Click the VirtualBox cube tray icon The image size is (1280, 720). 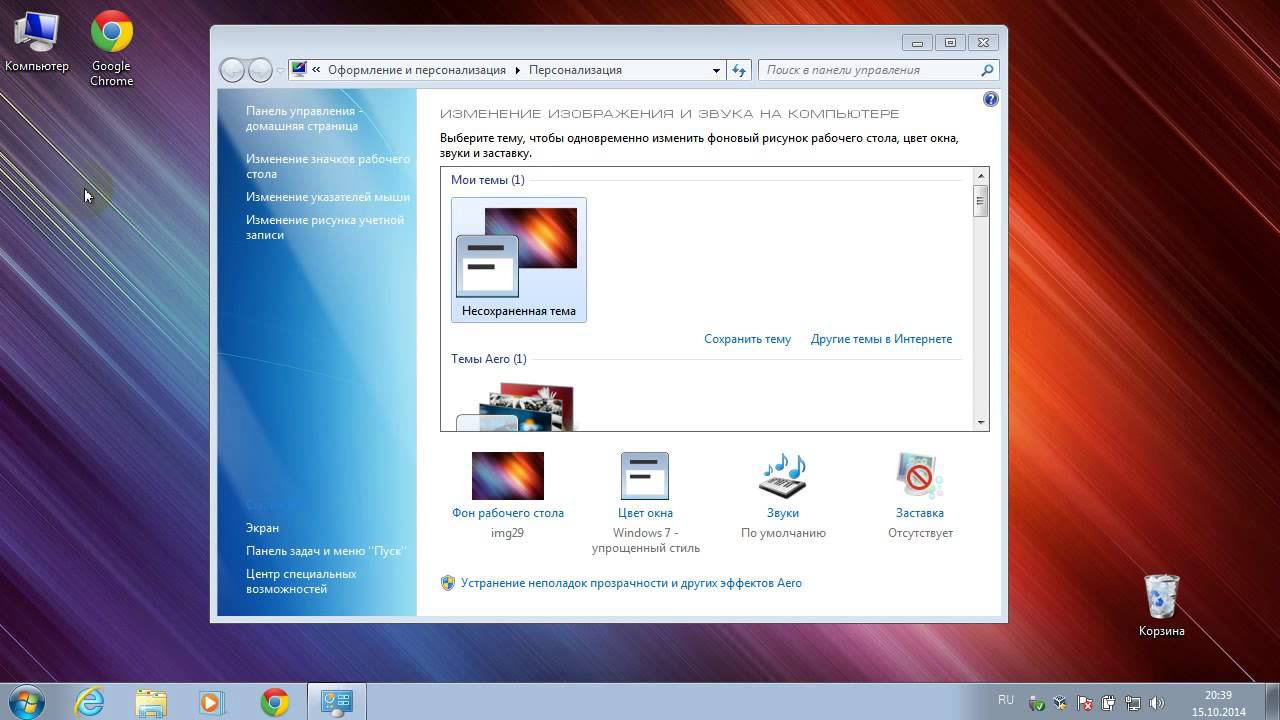pyautogui.click(x=1060, y=703)
